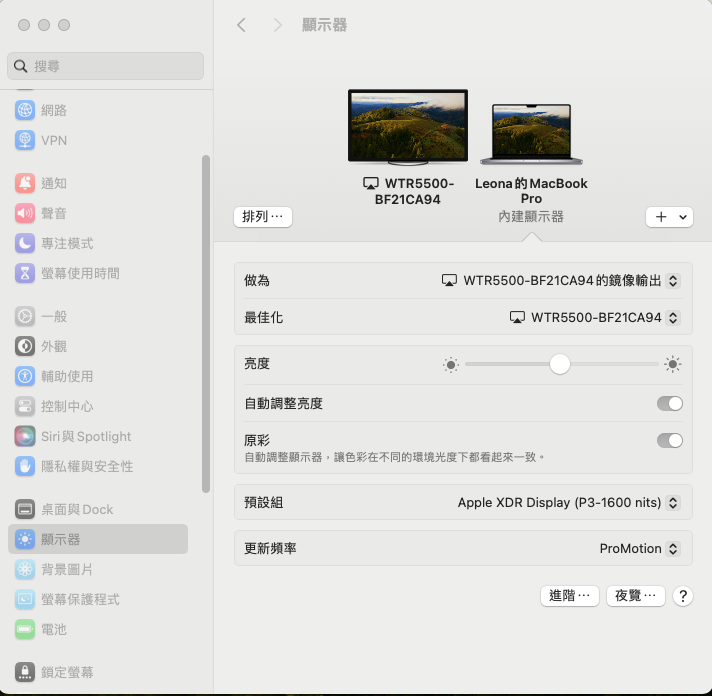Click the 進階⋯ advanced button
Image resolution: width=712 pixels, height=696 pixels.
[x=569, y=595]
